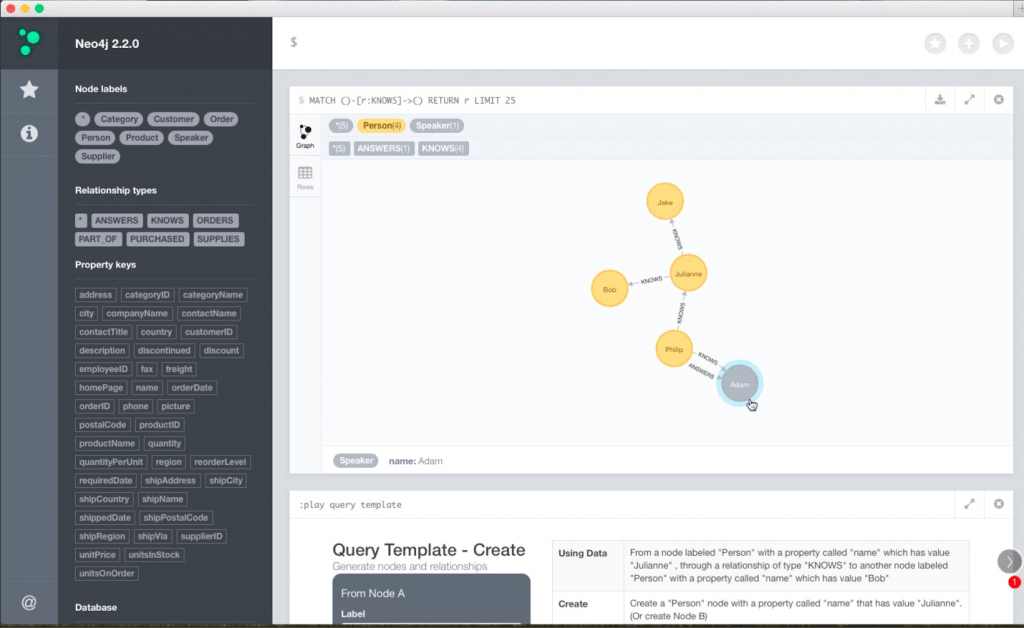Click the Speaker(1) label in result
This screenshot has height=628, width=1024.
coord(437,125)
